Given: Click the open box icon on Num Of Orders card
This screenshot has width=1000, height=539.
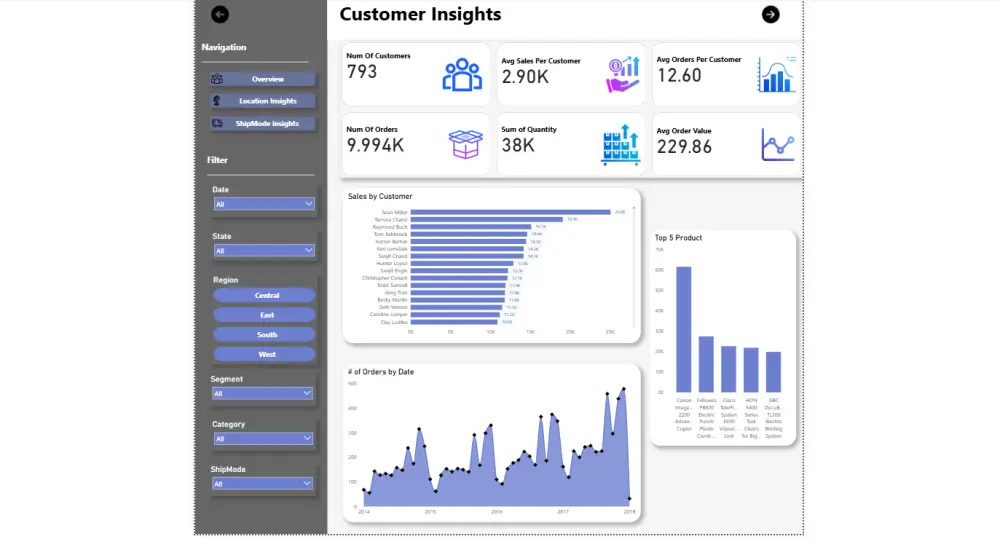Looking at the screenshot, I should [466, 144].
